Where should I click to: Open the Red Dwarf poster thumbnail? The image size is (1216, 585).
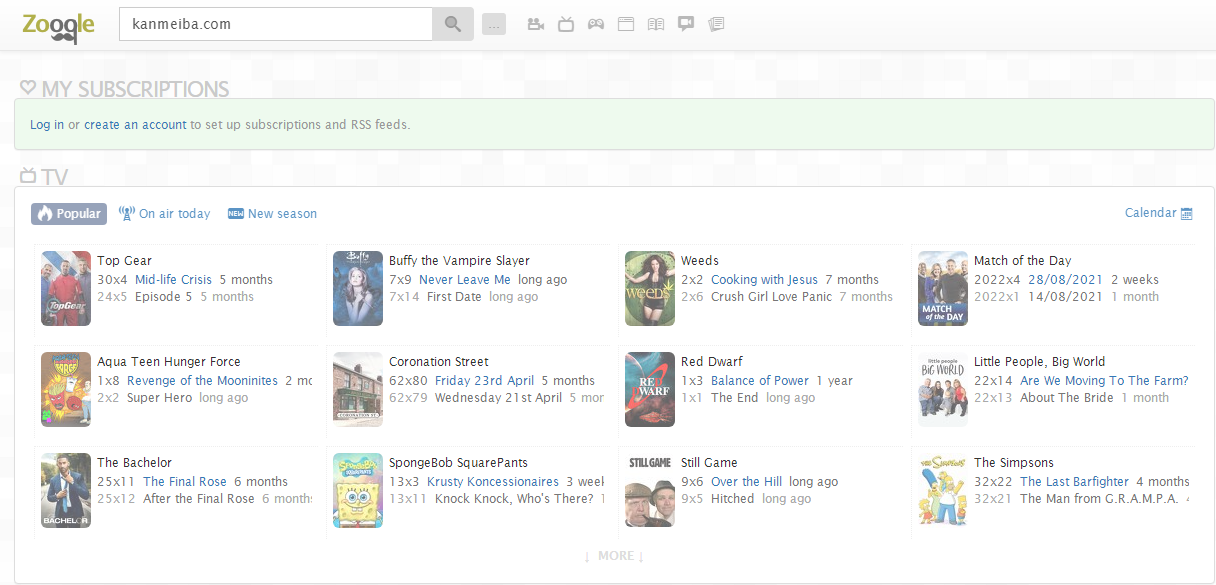point(650,389)
